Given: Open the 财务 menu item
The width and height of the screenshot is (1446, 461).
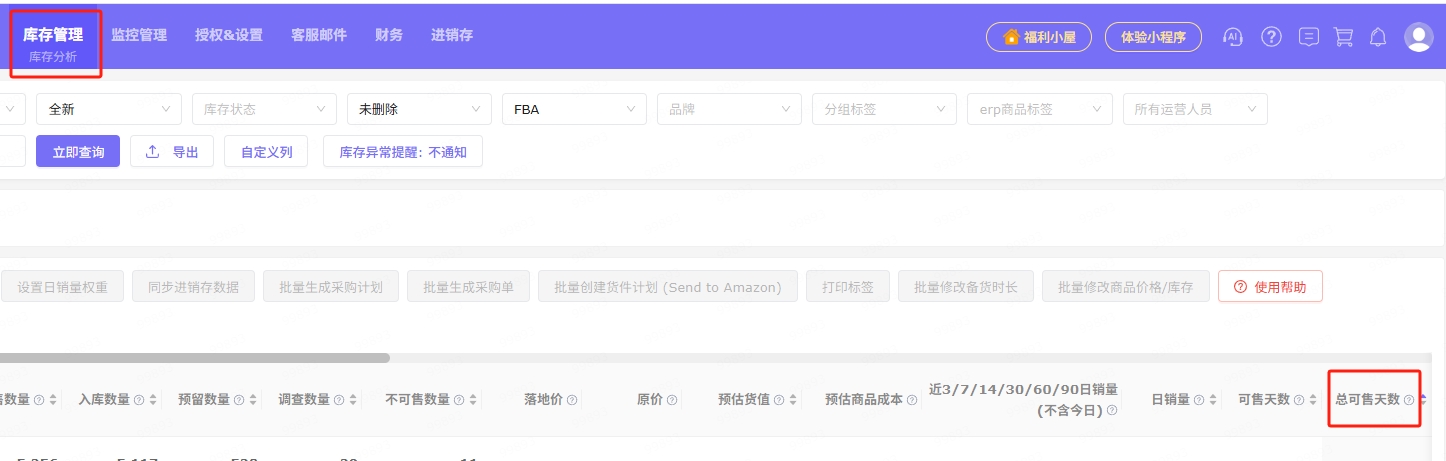Looking at the screenshot, I should 389,35.
